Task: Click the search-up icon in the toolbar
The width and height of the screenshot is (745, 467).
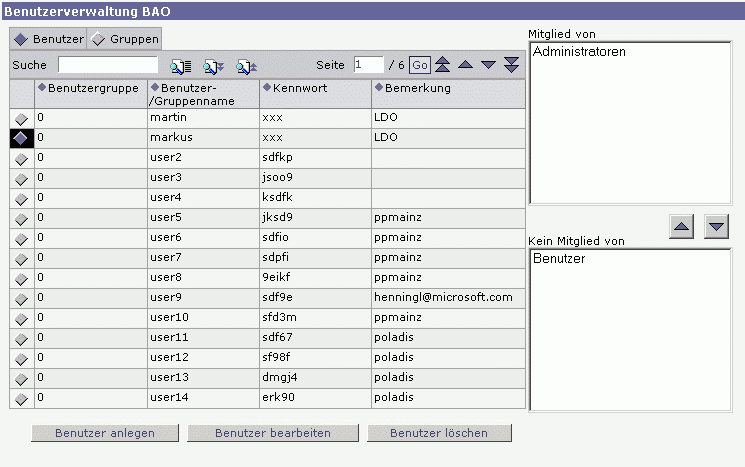Action: click(x=247, y=65)
